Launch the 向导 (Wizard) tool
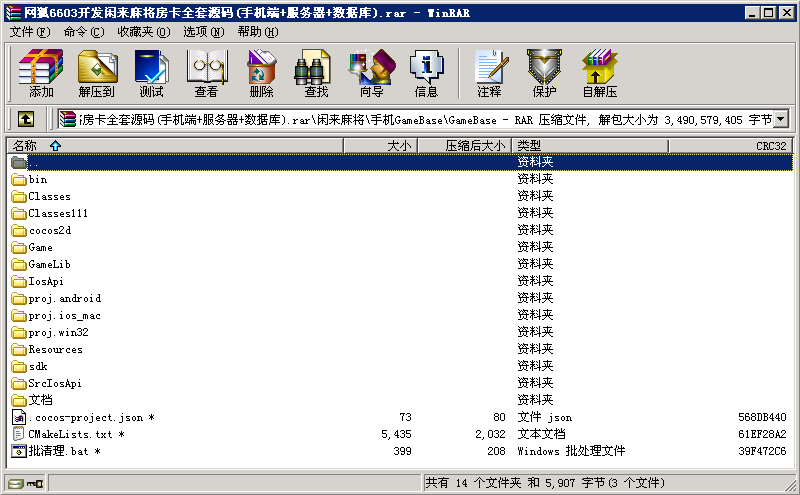The width and height of the screenshot is (800, 495). coord(371,73)
